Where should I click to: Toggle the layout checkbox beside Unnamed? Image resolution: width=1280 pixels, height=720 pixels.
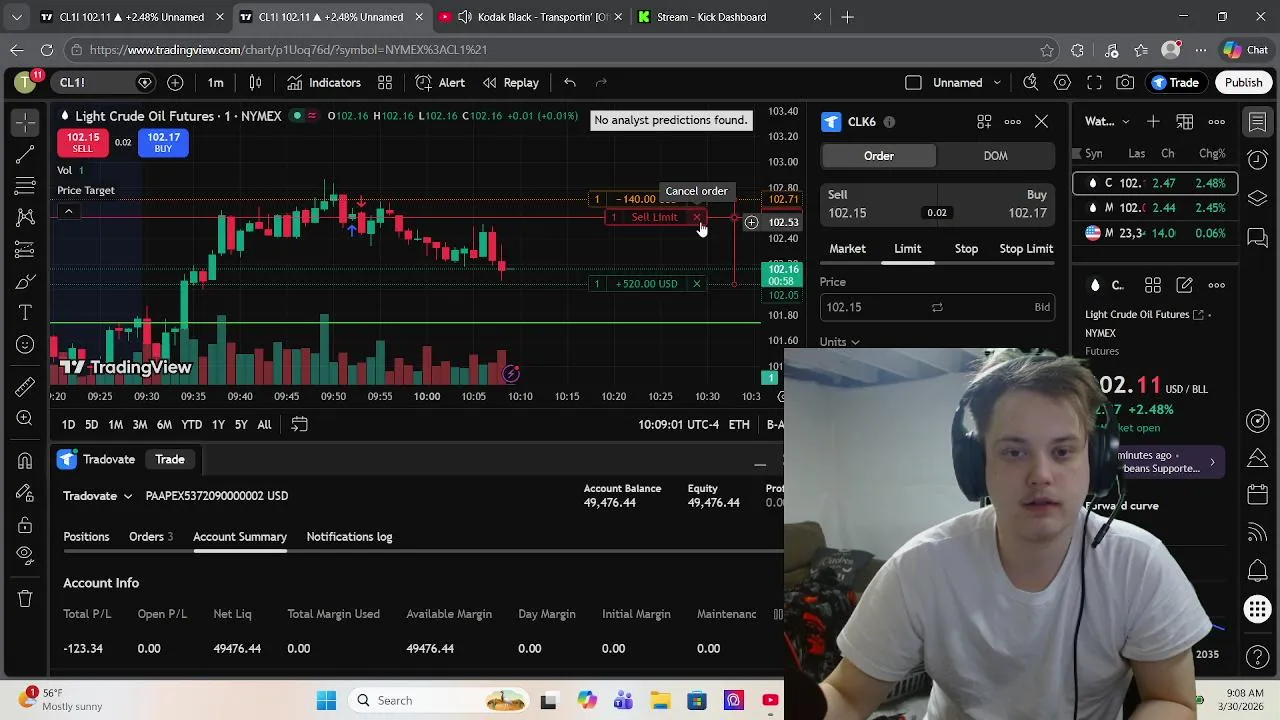coord(913,83)
